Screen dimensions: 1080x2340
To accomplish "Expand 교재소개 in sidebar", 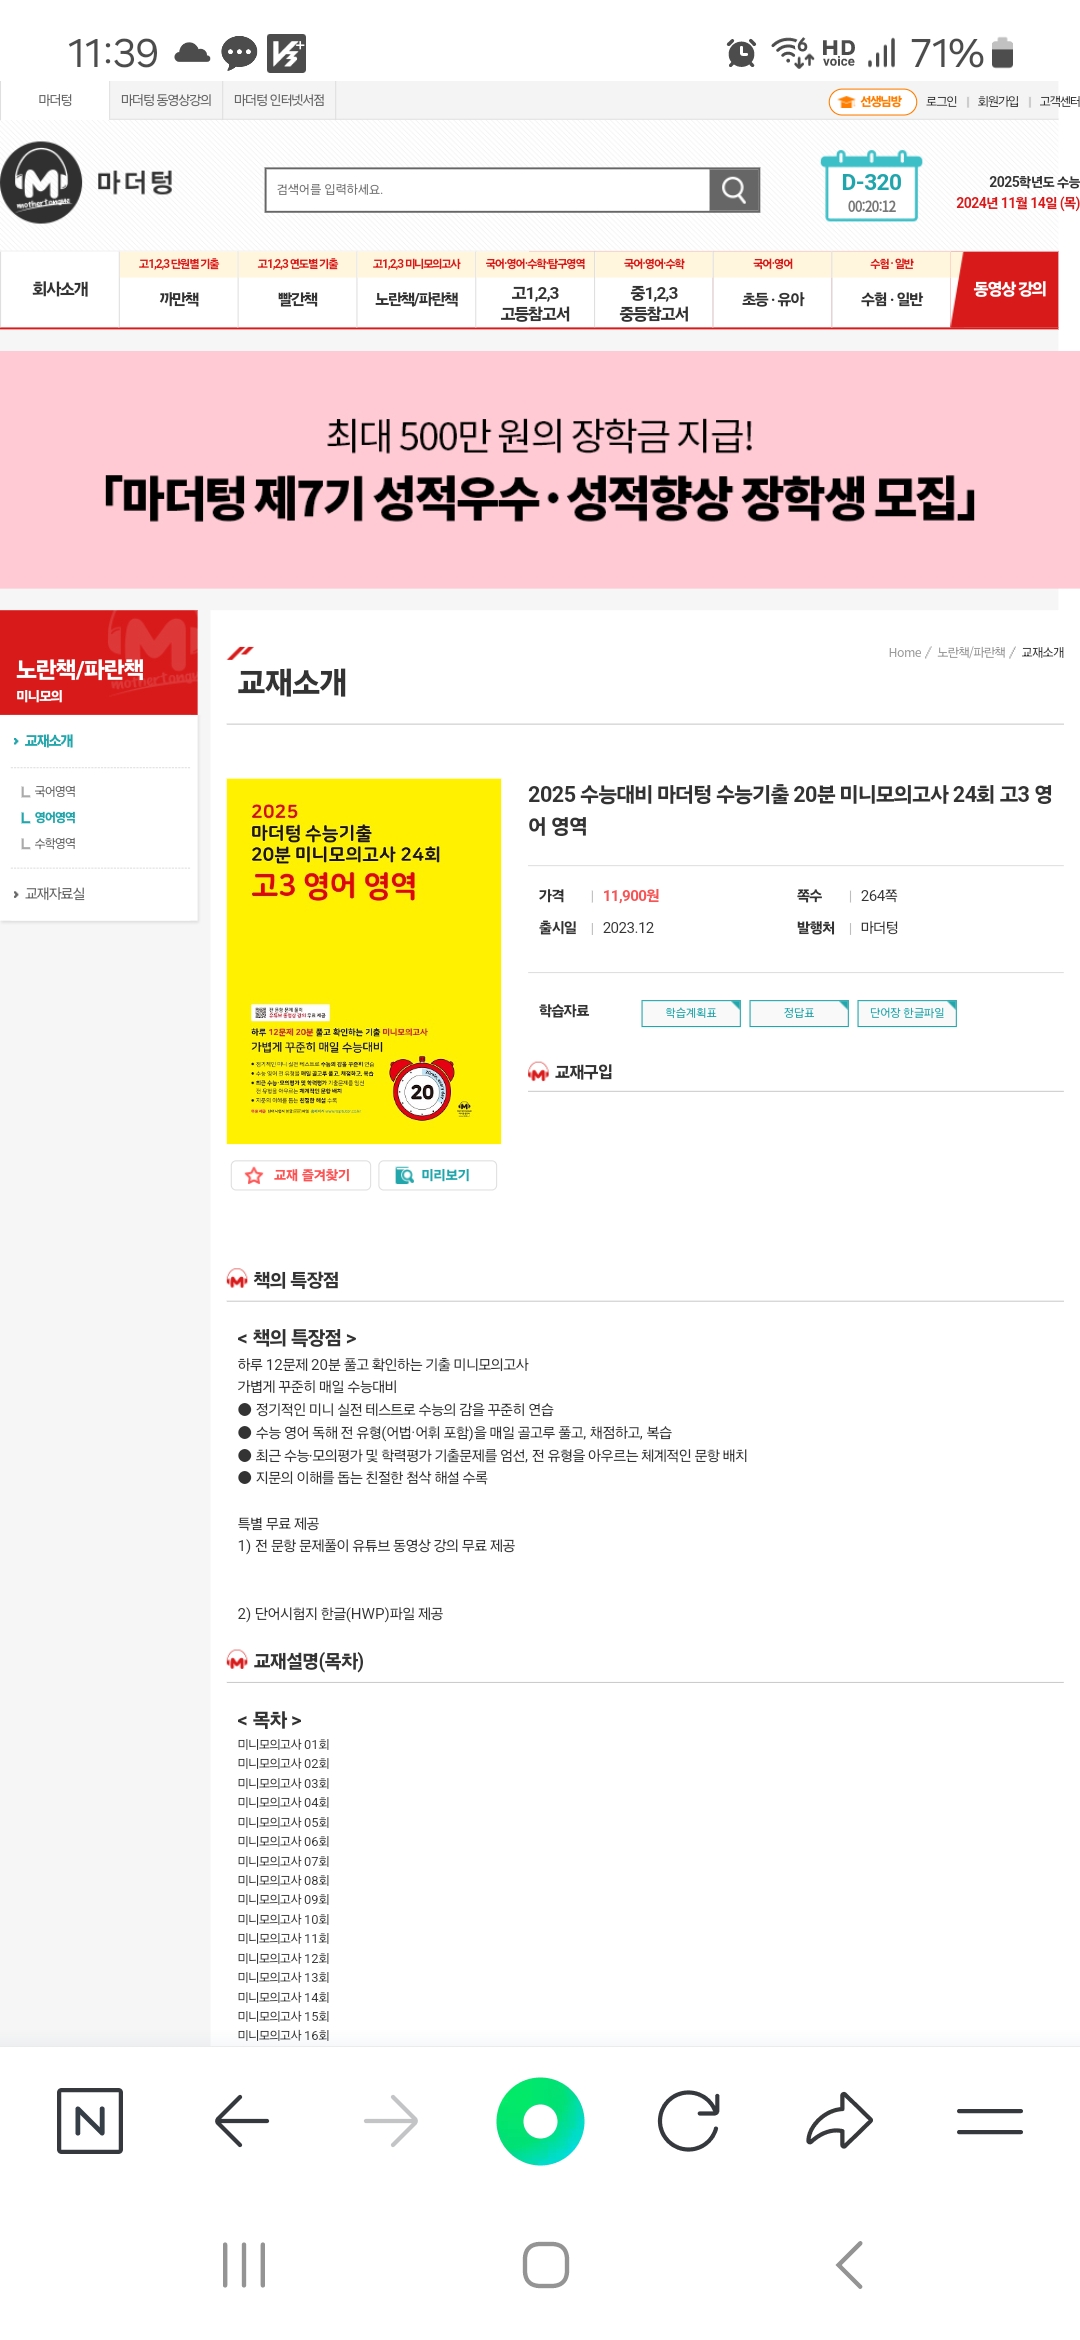I will point(47,741).
